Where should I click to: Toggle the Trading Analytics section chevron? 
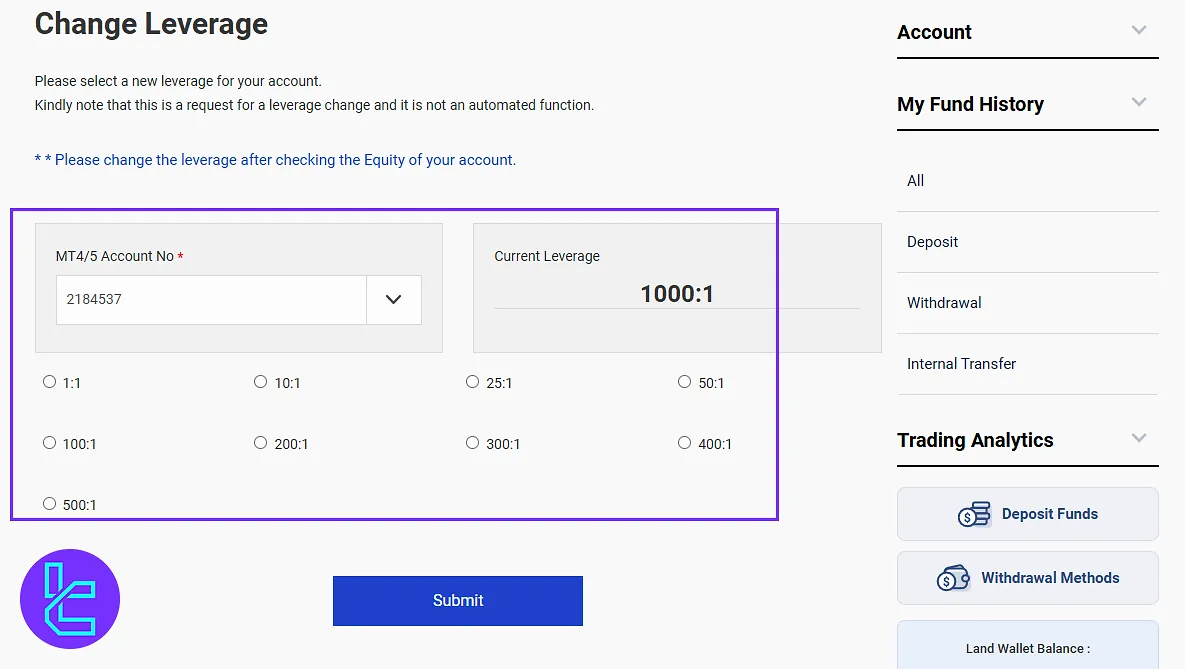pos(1138,438)
